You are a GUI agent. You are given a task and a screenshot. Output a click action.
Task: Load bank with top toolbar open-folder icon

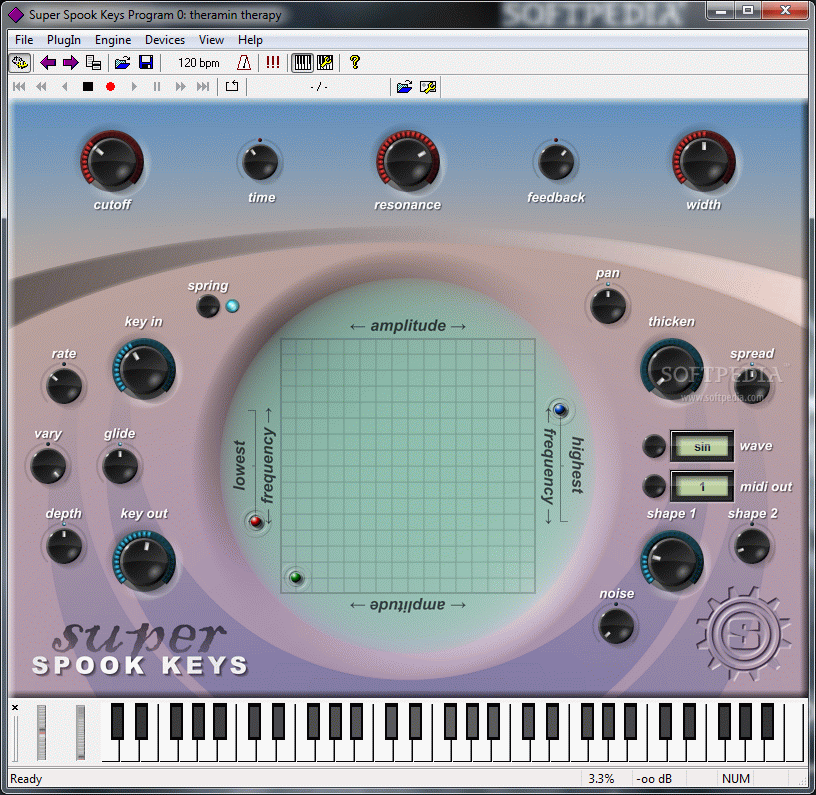(x=122, y=63)
